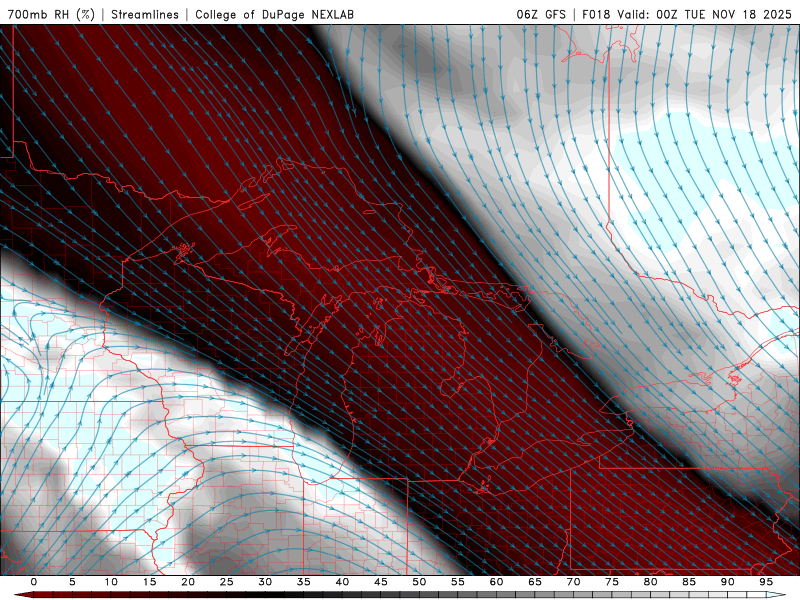This screenshot has width=800, height=600.
Task: Click the "80" colorbar scale label
Action: point(650,582)
